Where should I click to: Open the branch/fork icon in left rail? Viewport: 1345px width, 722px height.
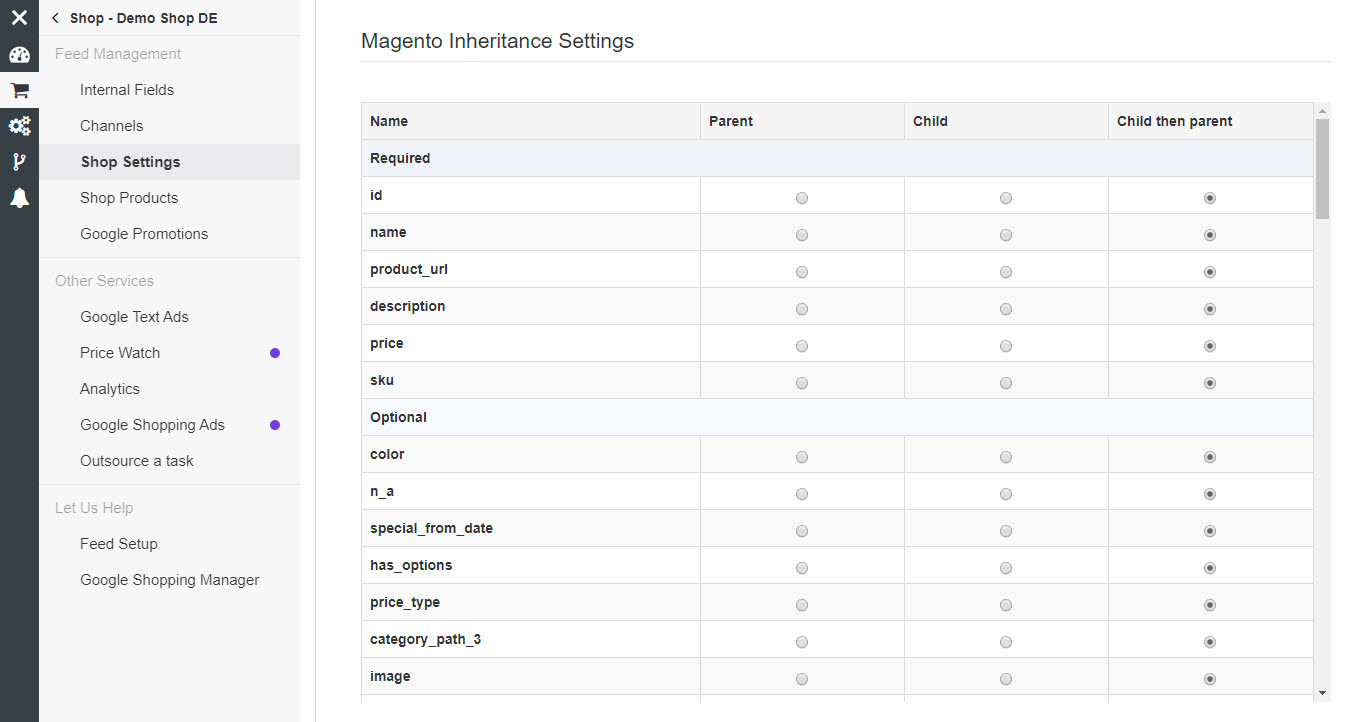[x=19, y=162]
